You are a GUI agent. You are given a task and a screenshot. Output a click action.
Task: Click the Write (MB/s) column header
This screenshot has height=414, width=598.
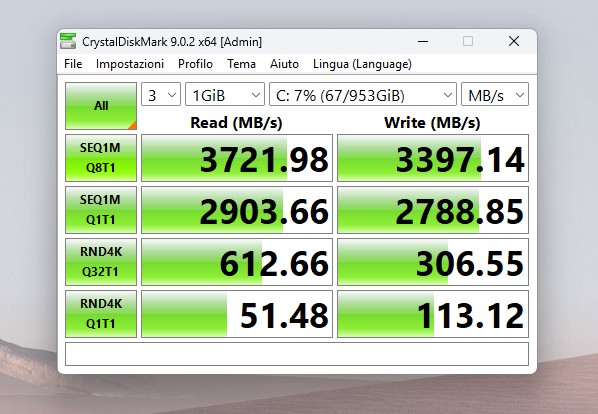[432, 123]
